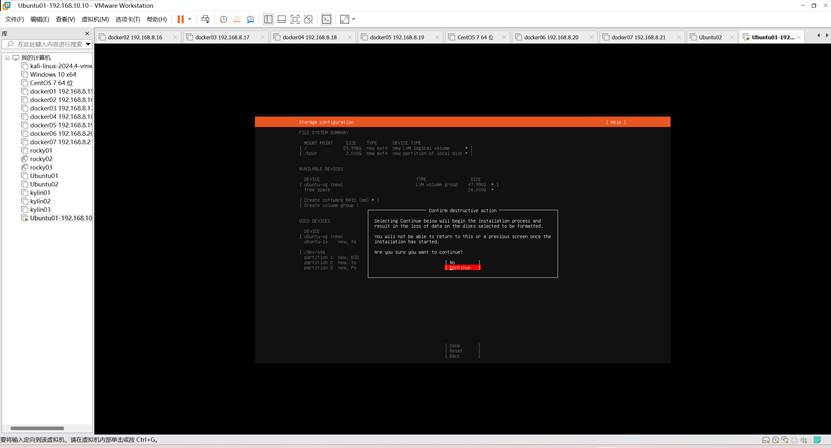Open the library search dropdown arrow

coord(88,44)
